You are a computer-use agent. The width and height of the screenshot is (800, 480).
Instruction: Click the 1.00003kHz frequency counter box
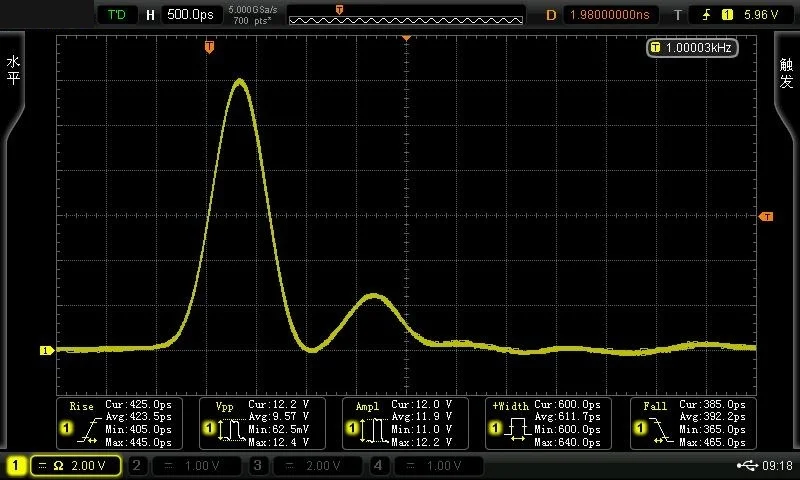(692, 48)
